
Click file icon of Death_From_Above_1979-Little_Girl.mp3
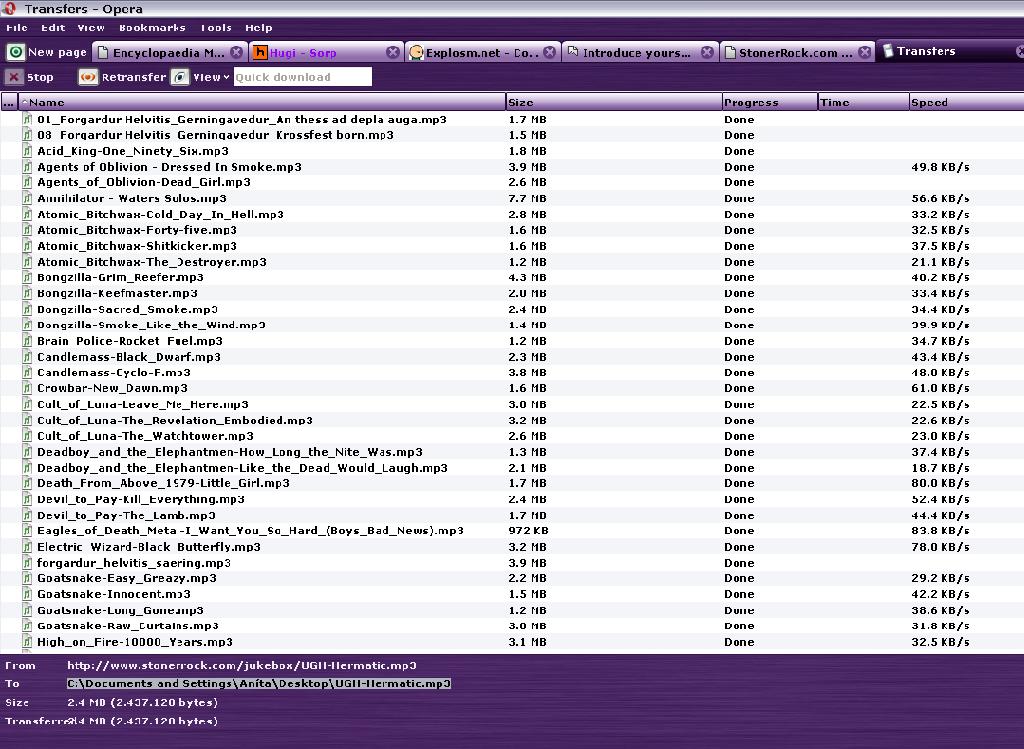[27, 483]
